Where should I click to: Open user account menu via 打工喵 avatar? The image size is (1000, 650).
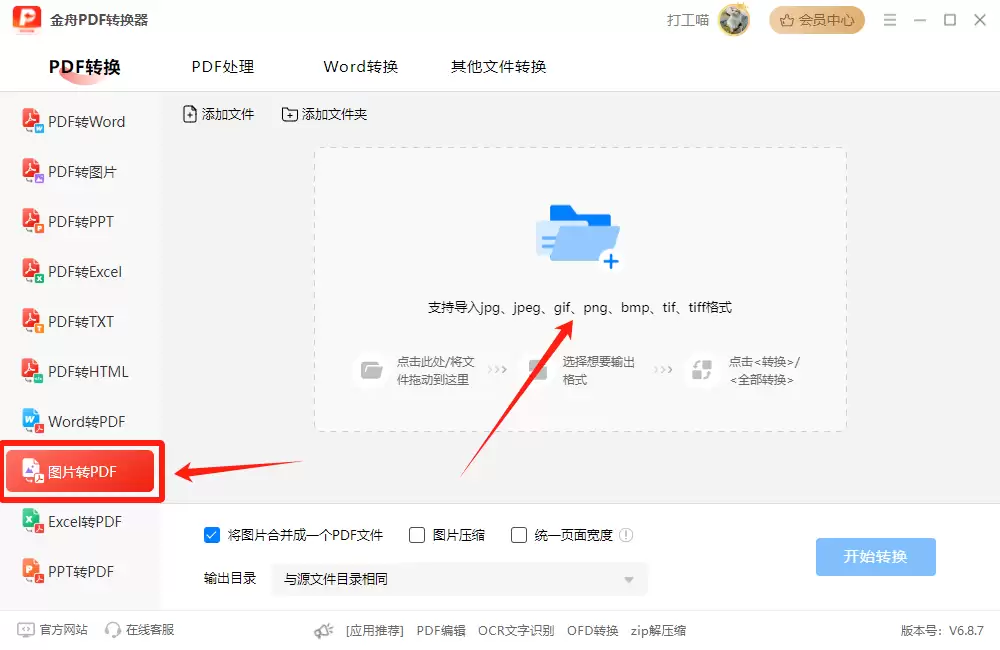(x=733, y=19)
